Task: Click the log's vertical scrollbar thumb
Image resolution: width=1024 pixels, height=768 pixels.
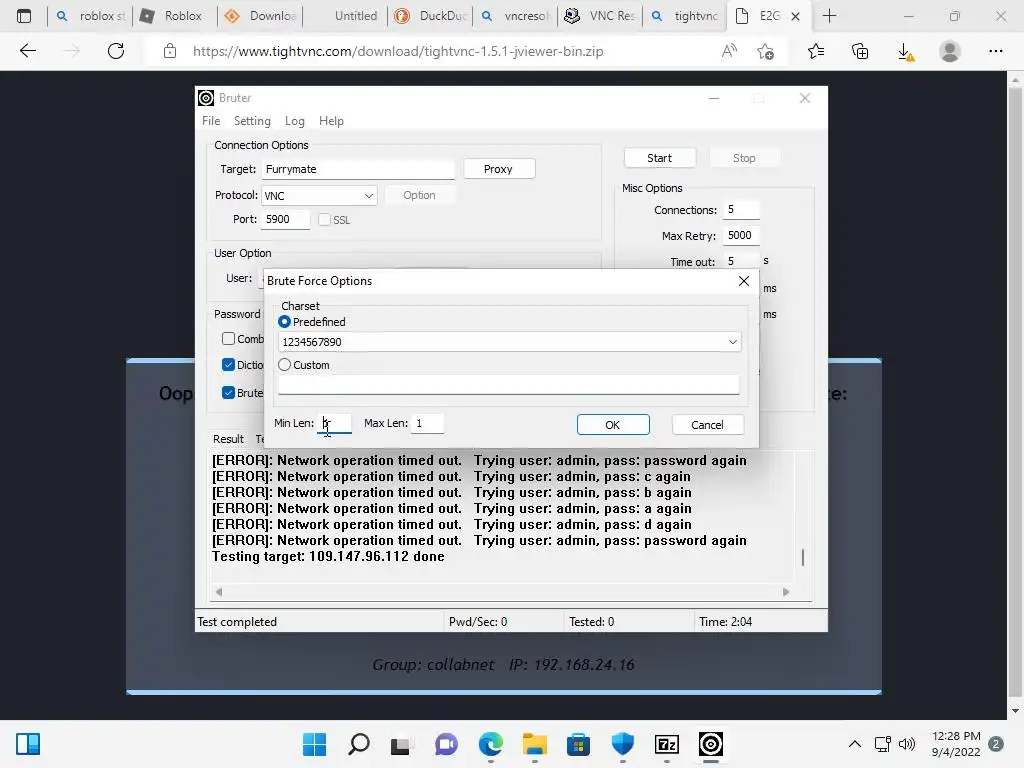Action: coord(803,557)
